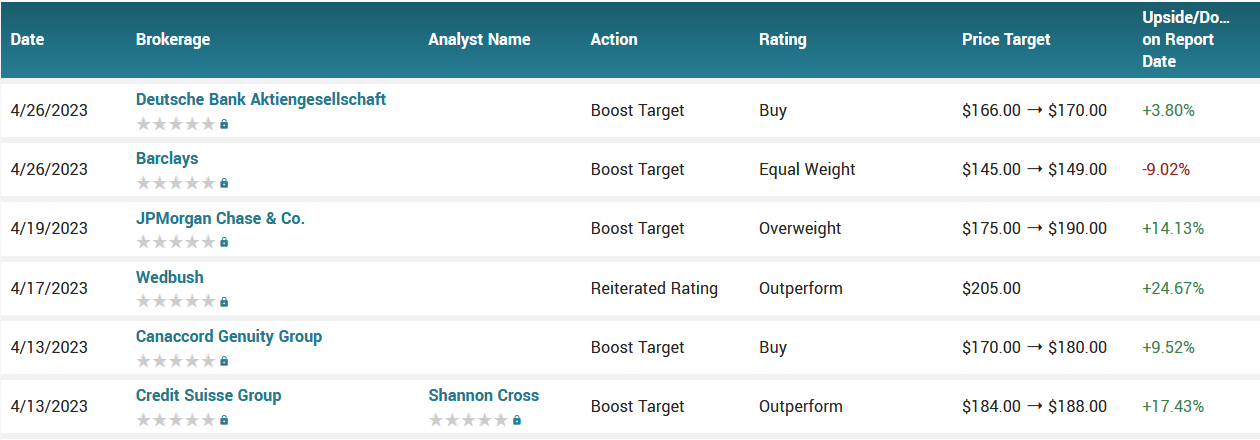The height and width of the screenshot is (440, 1260).
Task: View analyst Shannon Cross profile
Action: [x=484, y=395]
